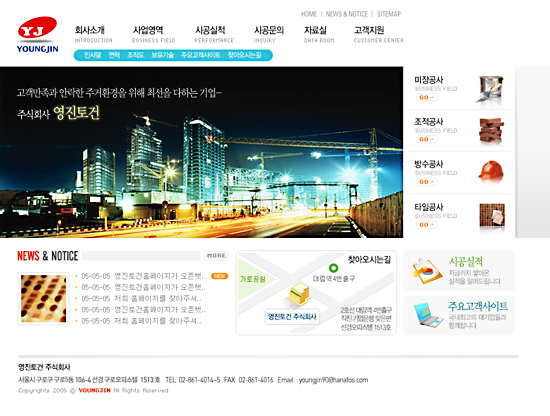Open fourth news row 영진토건홈페이지가 오픈했..
This screenshot has width=550, height=416.
tap(143, 310)
